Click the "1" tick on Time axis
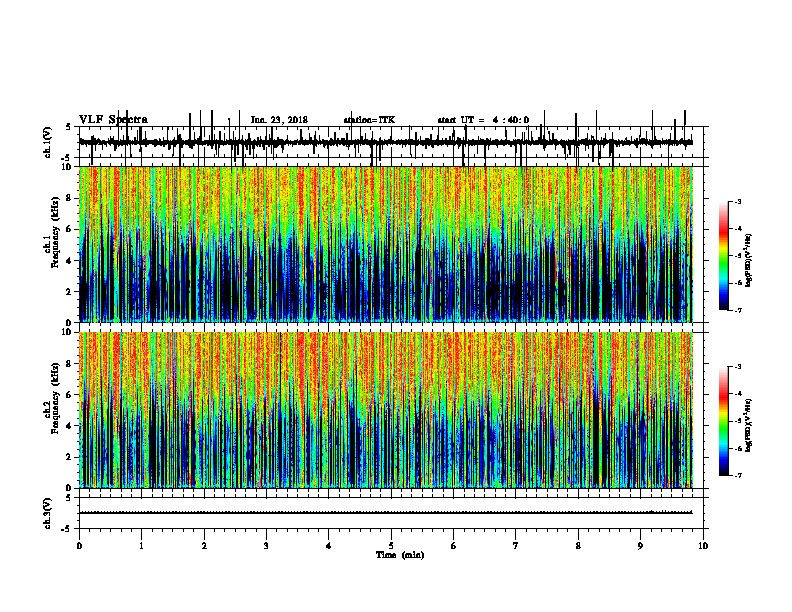792x612 pixels. point(141,546)
